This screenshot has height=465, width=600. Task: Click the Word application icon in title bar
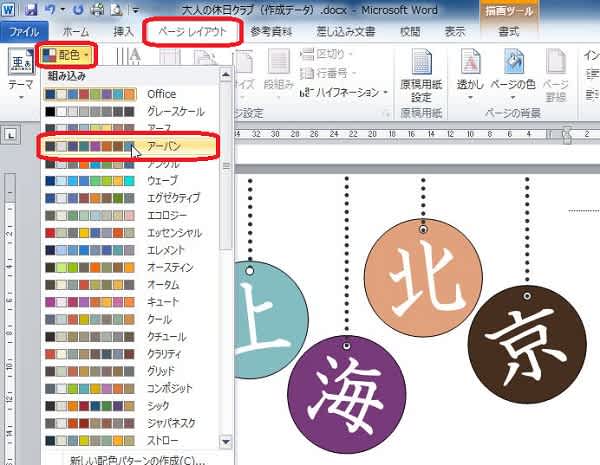pyautogui.click(x=9, y=9)
